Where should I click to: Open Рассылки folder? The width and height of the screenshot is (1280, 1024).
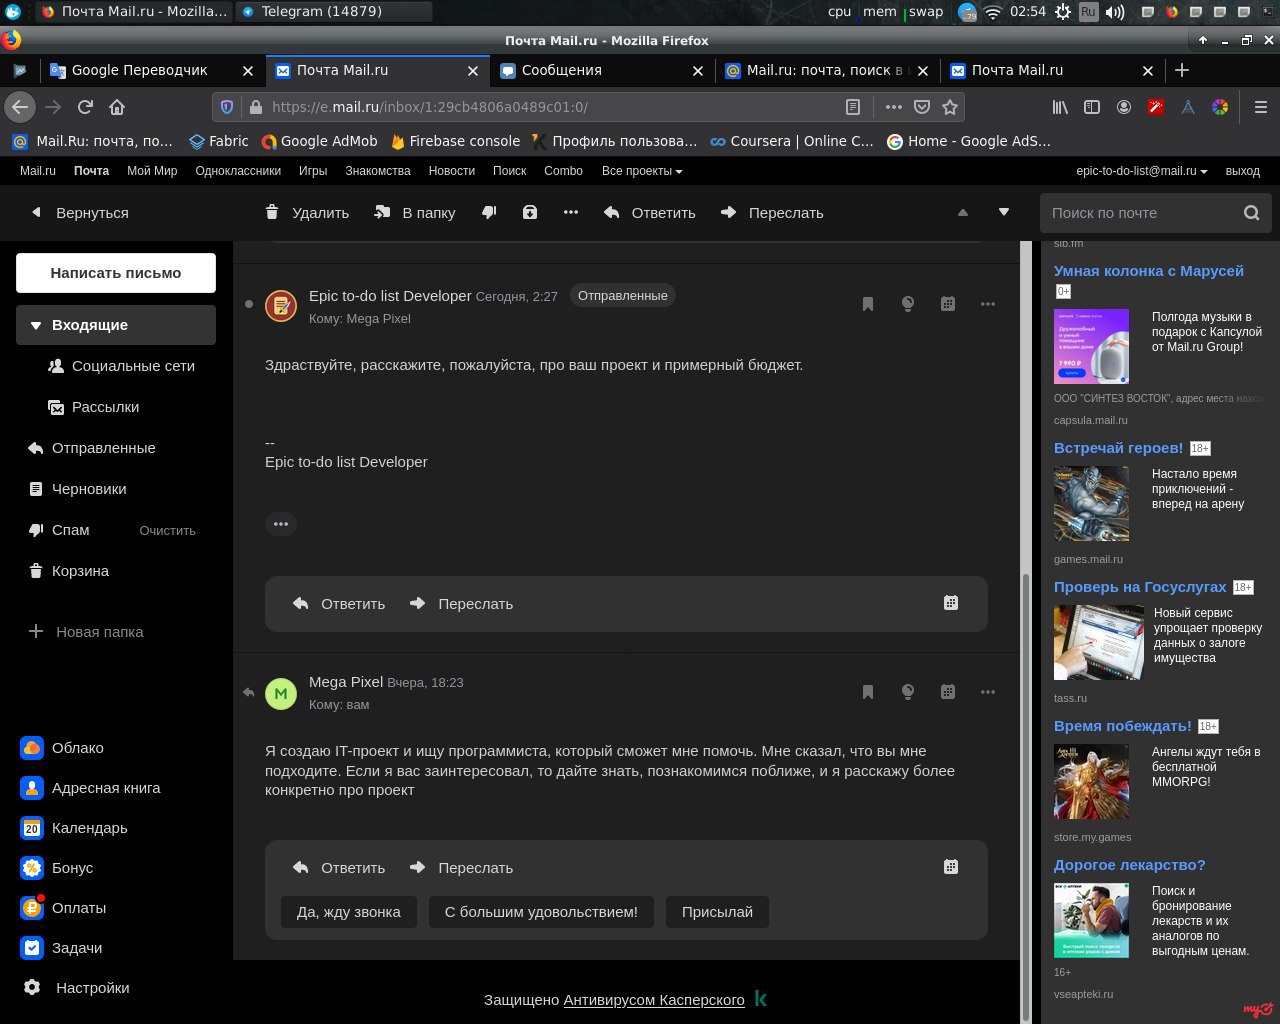click(x=94, y=407)
